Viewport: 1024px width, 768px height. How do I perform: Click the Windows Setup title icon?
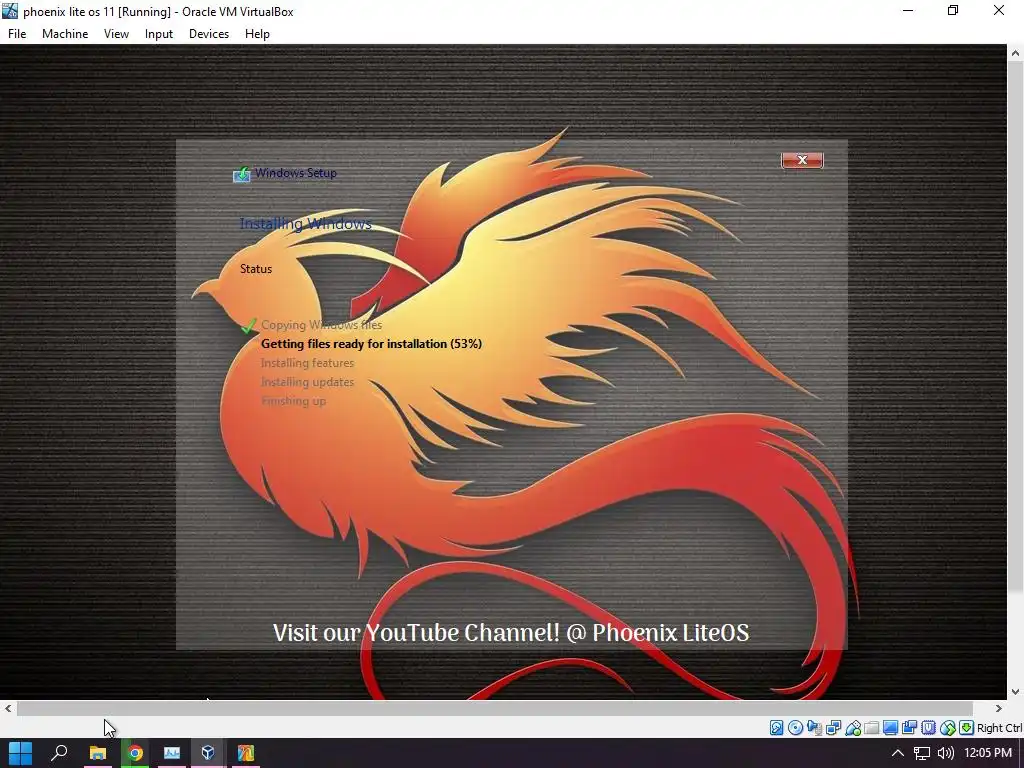pos(242,174)
